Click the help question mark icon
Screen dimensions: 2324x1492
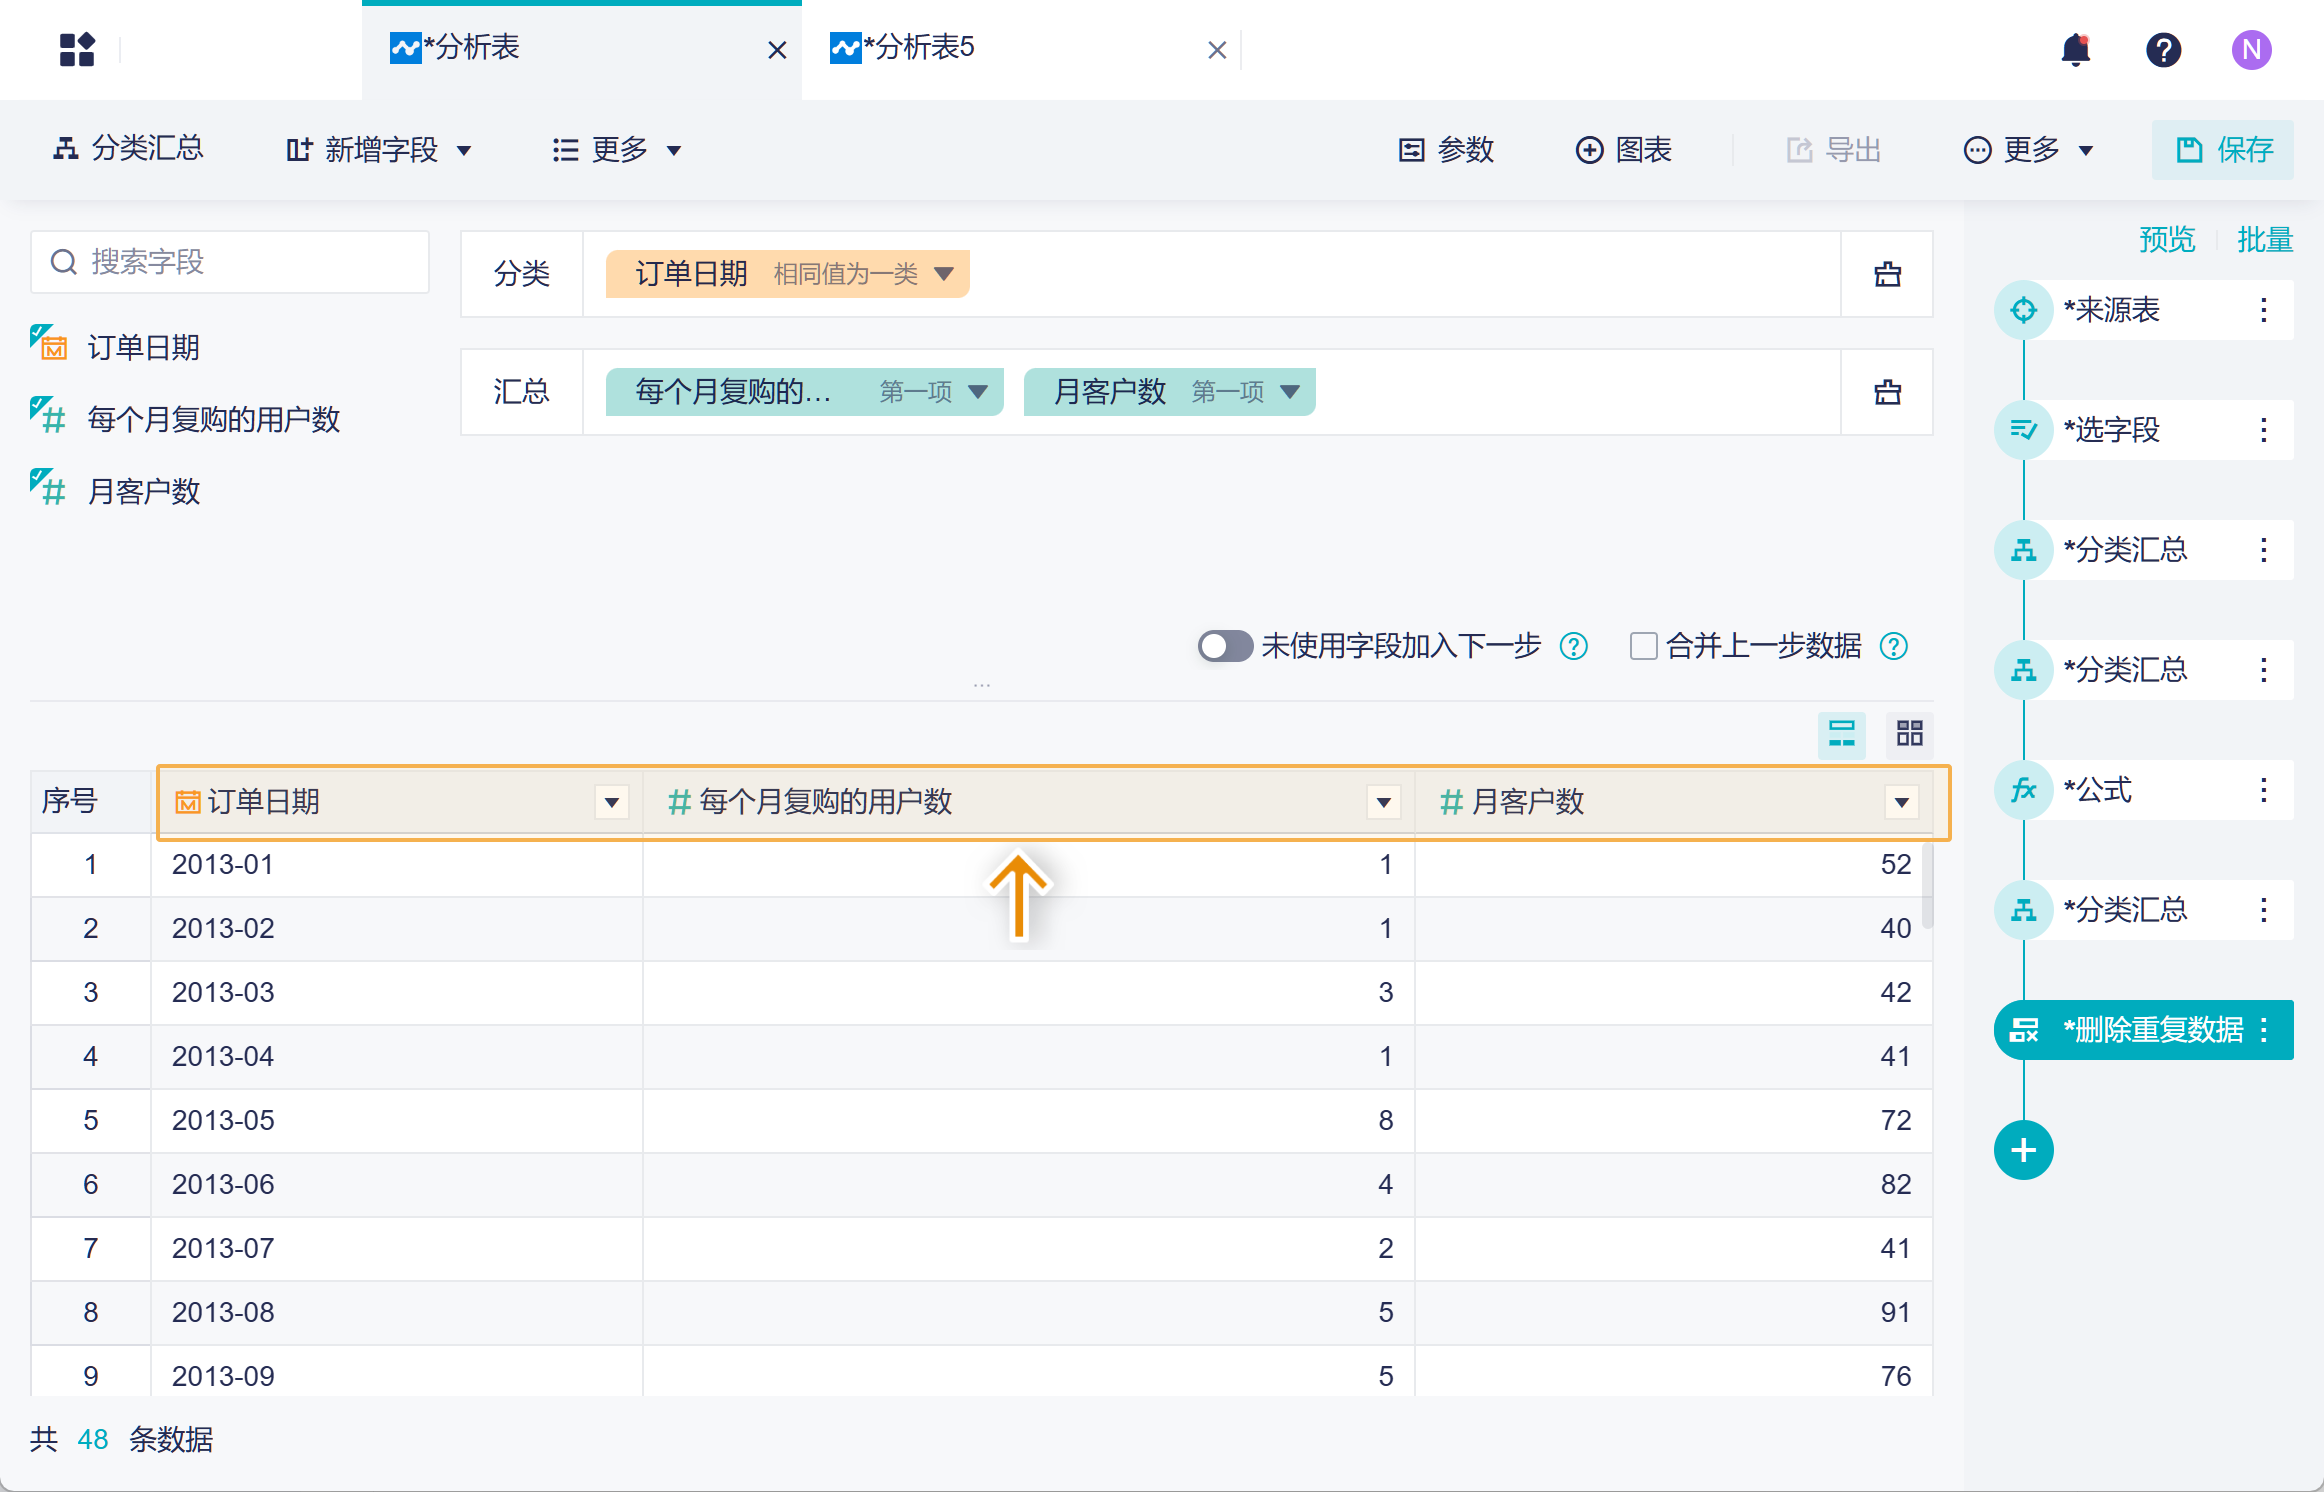pyautogui.click(x=2163, y=49)
